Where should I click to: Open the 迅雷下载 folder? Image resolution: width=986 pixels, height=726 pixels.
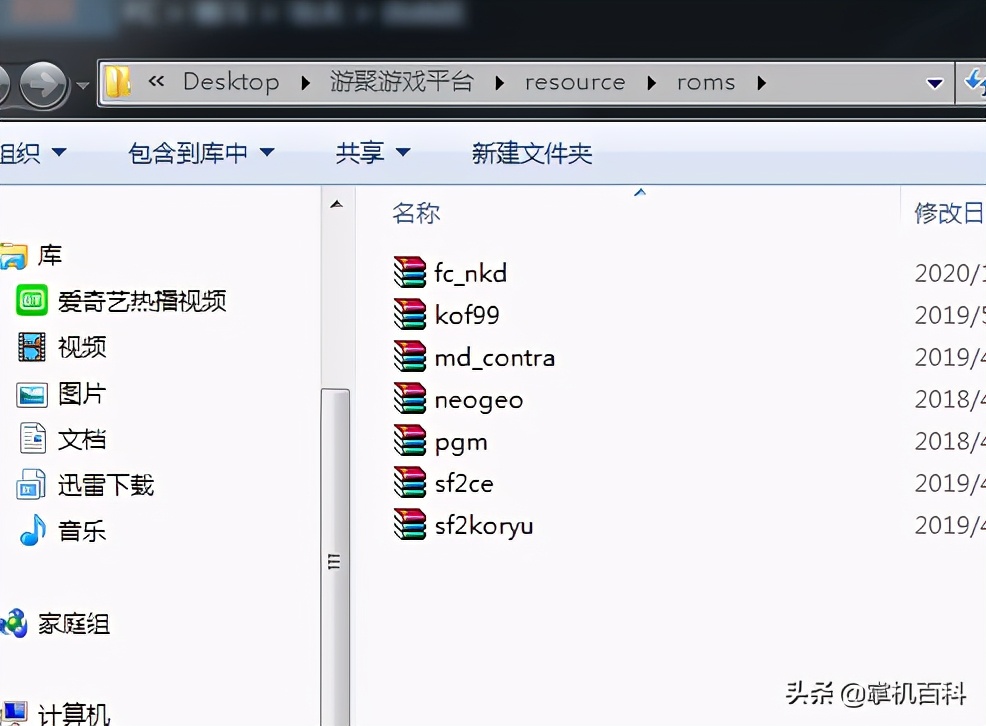[105, 485]
